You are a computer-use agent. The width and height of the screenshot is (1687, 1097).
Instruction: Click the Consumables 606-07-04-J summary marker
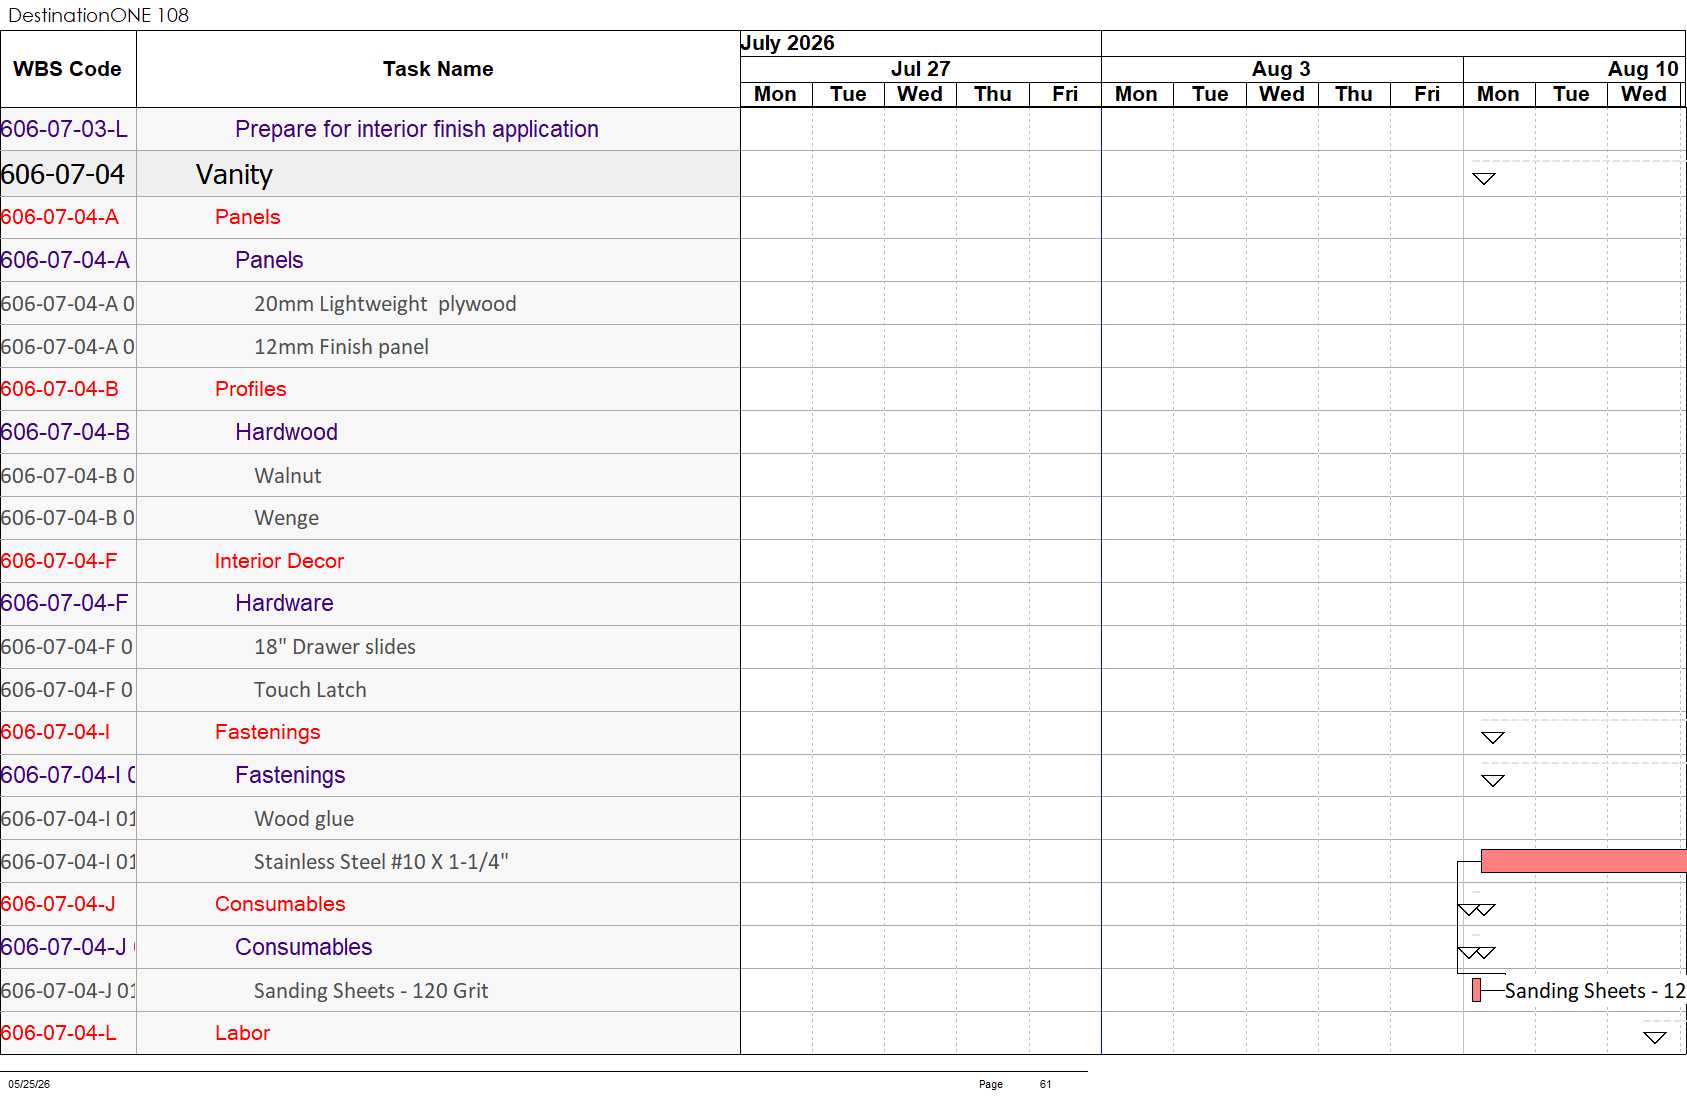(x=1477, y=909)
